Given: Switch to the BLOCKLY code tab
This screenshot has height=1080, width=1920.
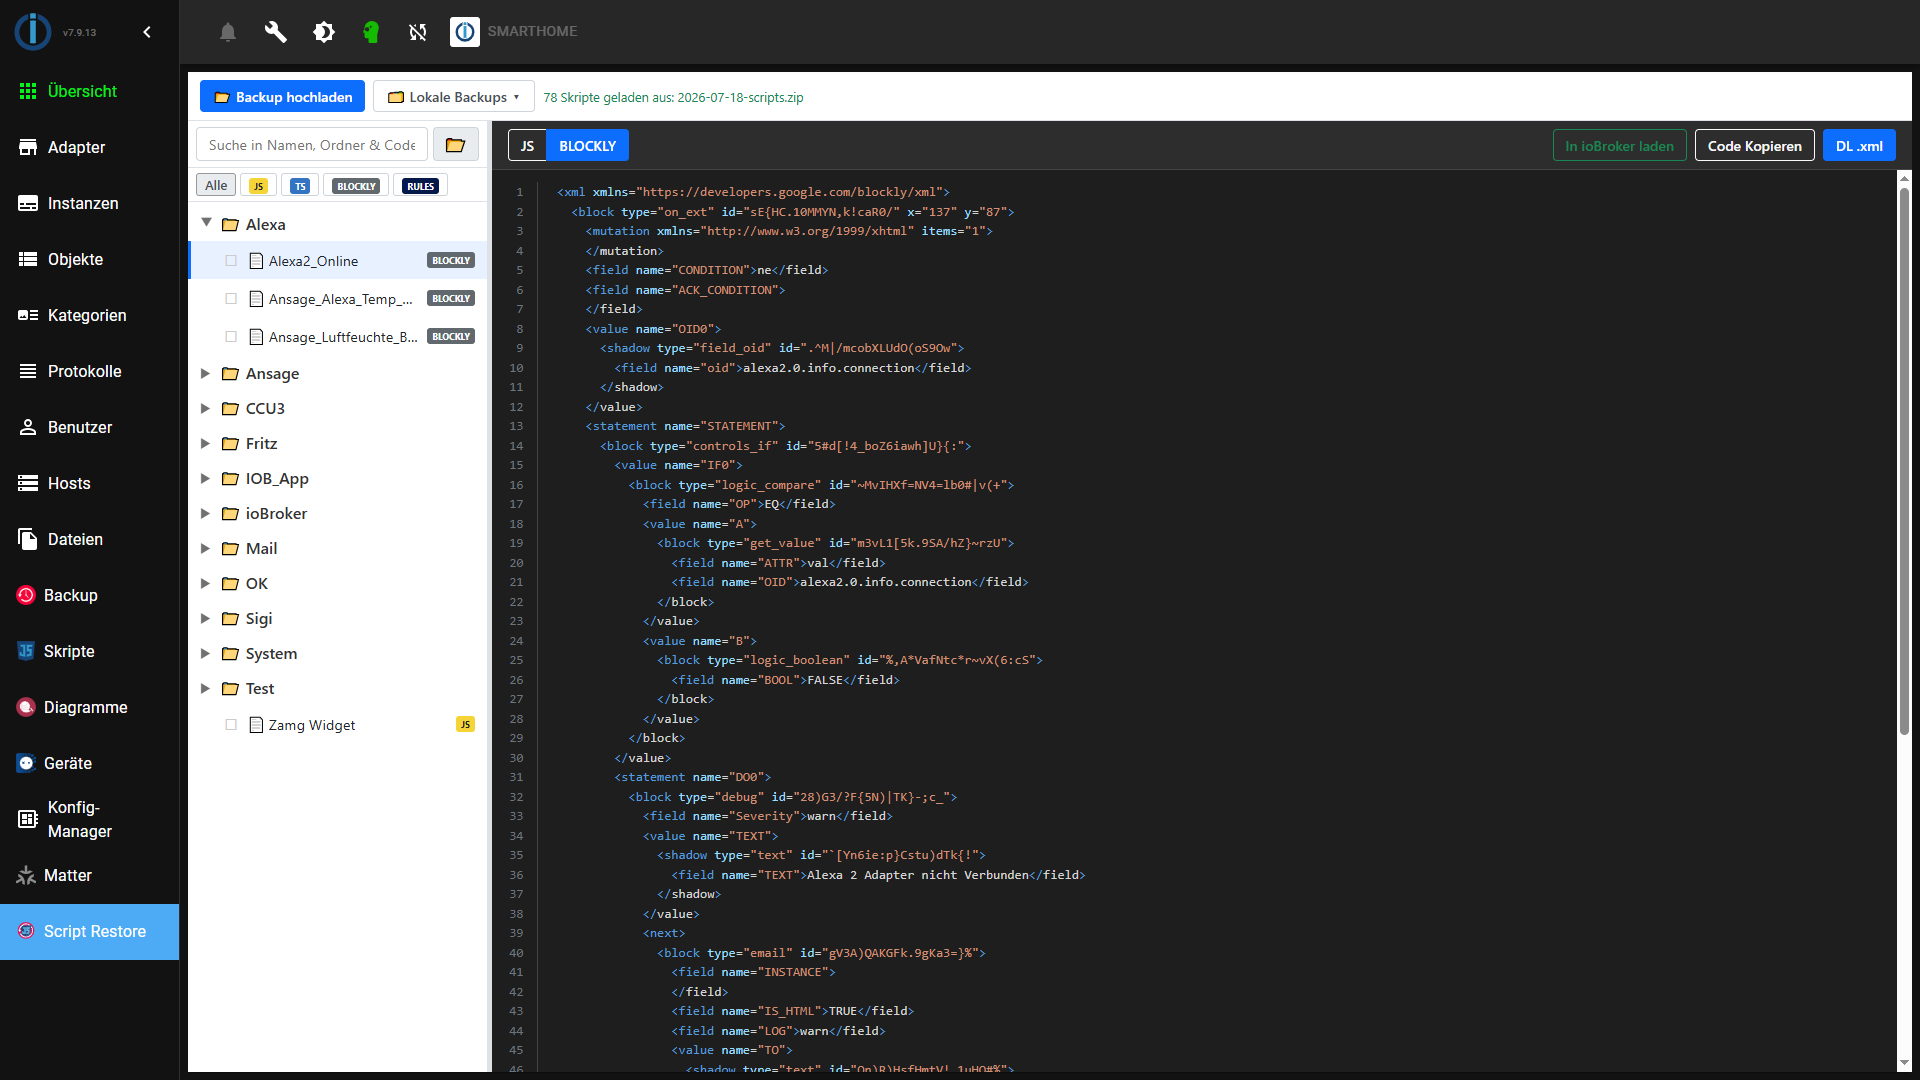Looking at the screenshot, I should point(587,146).
